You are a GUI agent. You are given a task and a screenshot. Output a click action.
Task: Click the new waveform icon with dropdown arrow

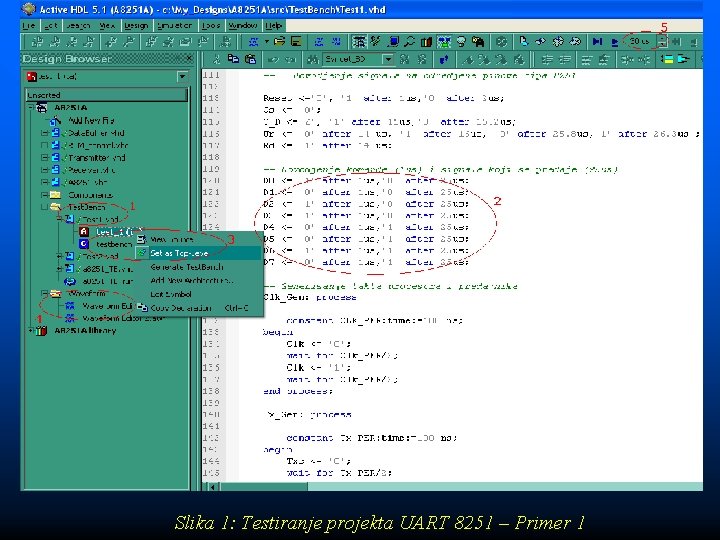click(x=253, y=42)
